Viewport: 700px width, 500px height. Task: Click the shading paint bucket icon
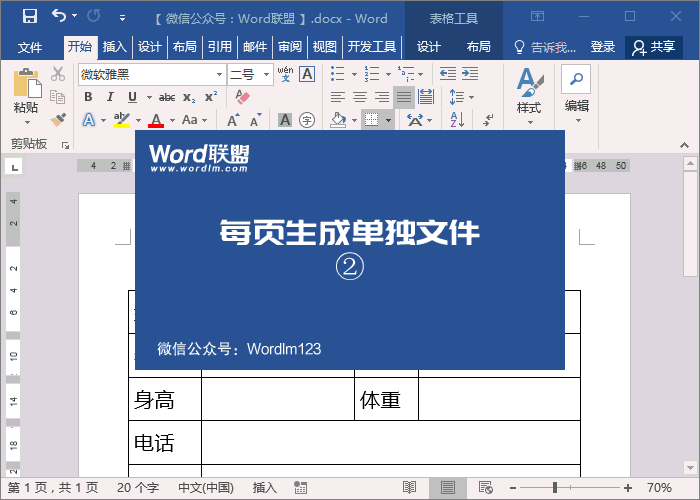pyautogui.click(x=338, y=120)
